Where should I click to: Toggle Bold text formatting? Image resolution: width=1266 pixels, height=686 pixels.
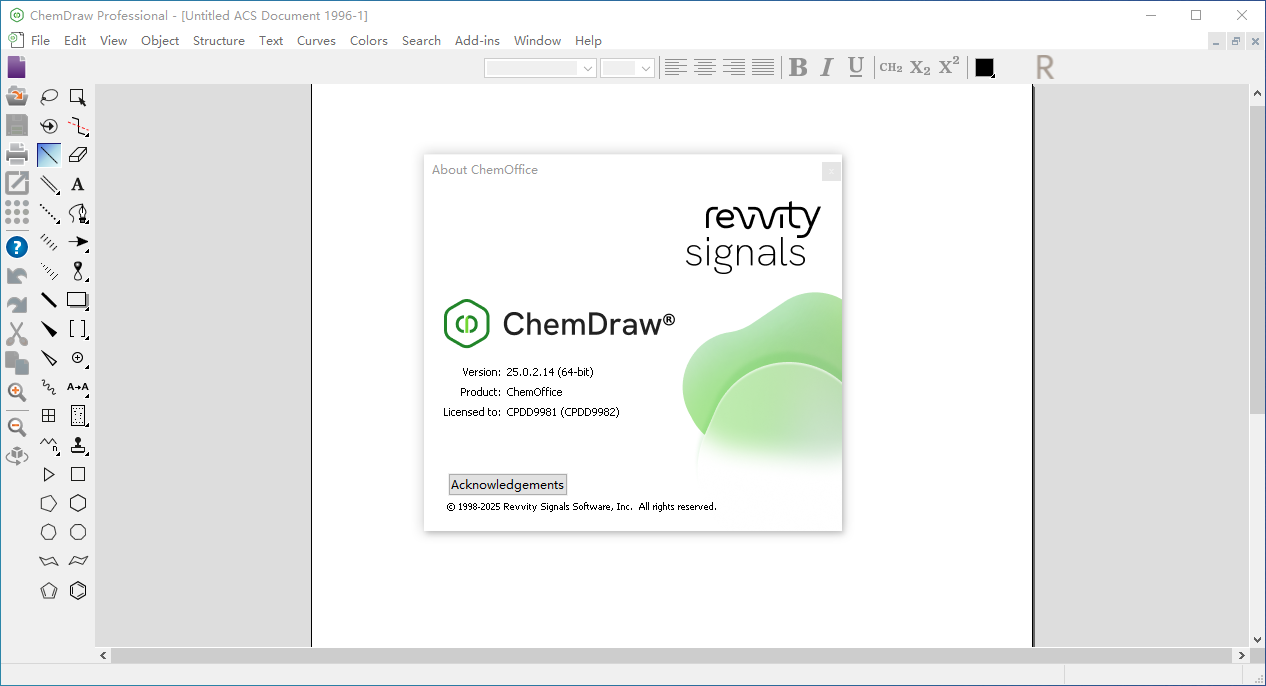tap(797, 67)
